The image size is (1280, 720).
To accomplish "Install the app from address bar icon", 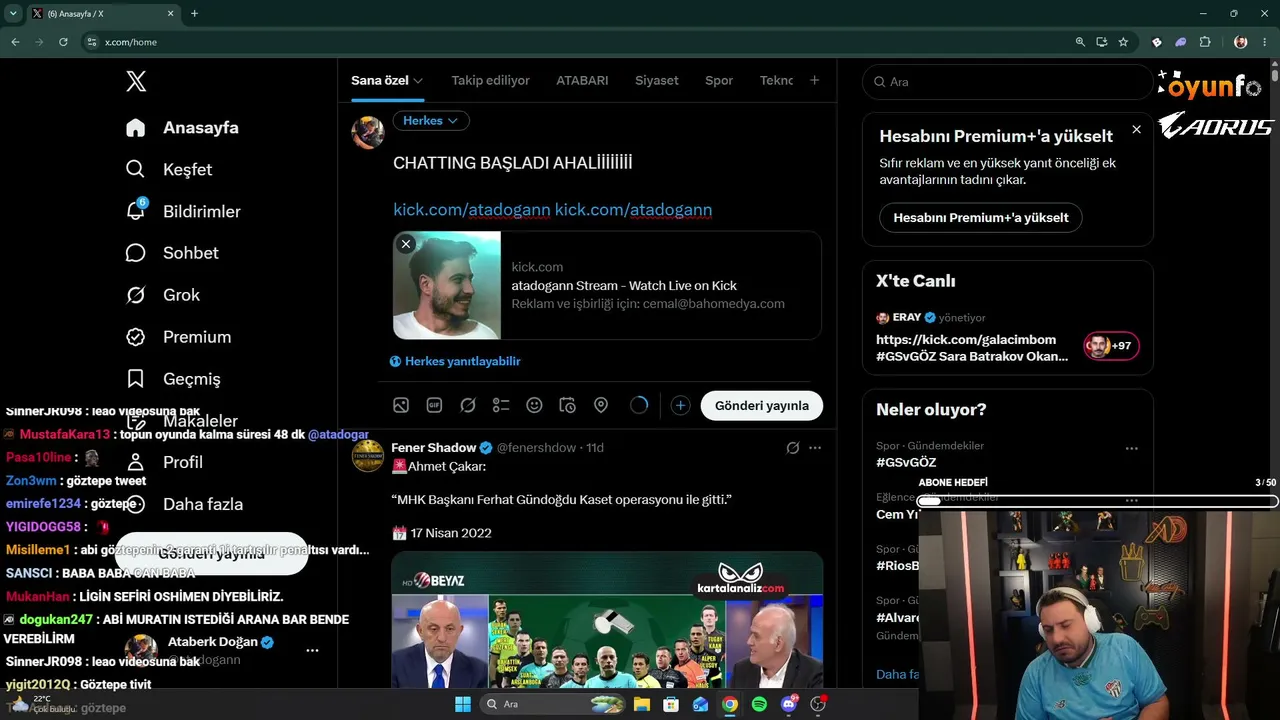I will click(1102, 42).
